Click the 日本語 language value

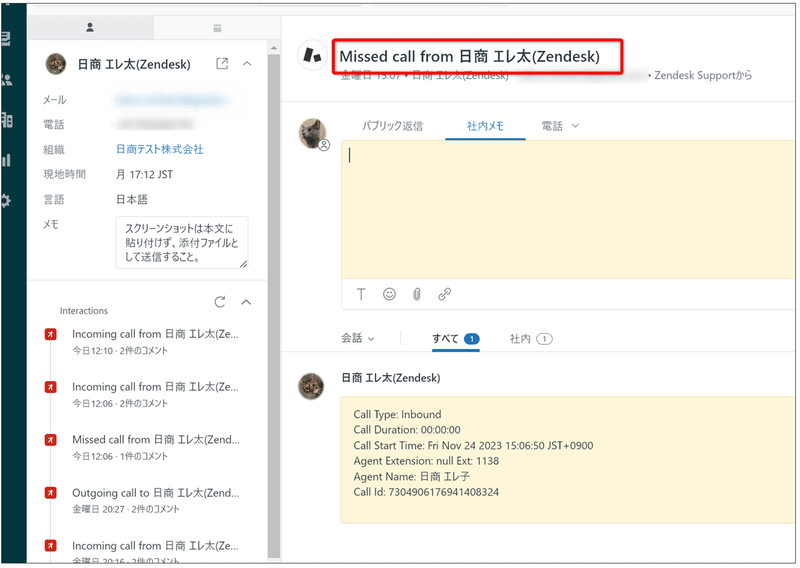(132, 200)
